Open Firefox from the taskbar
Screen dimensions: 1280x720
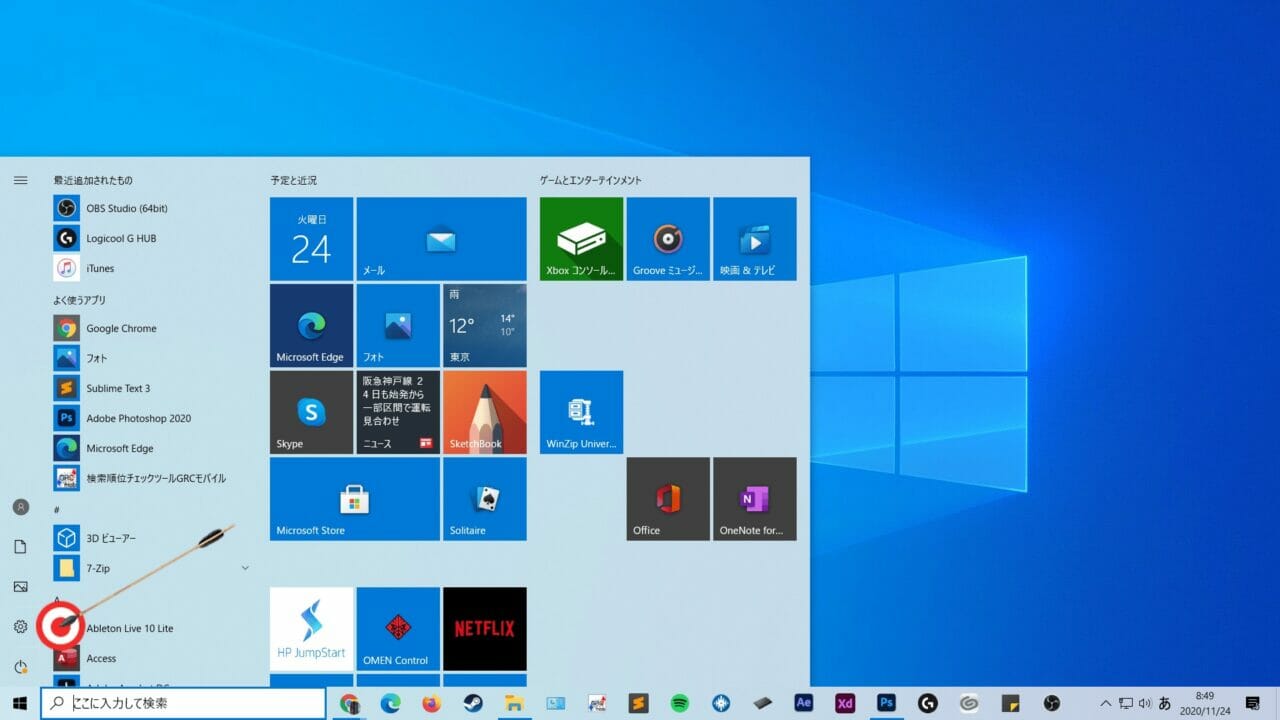[x=431, y=703]
